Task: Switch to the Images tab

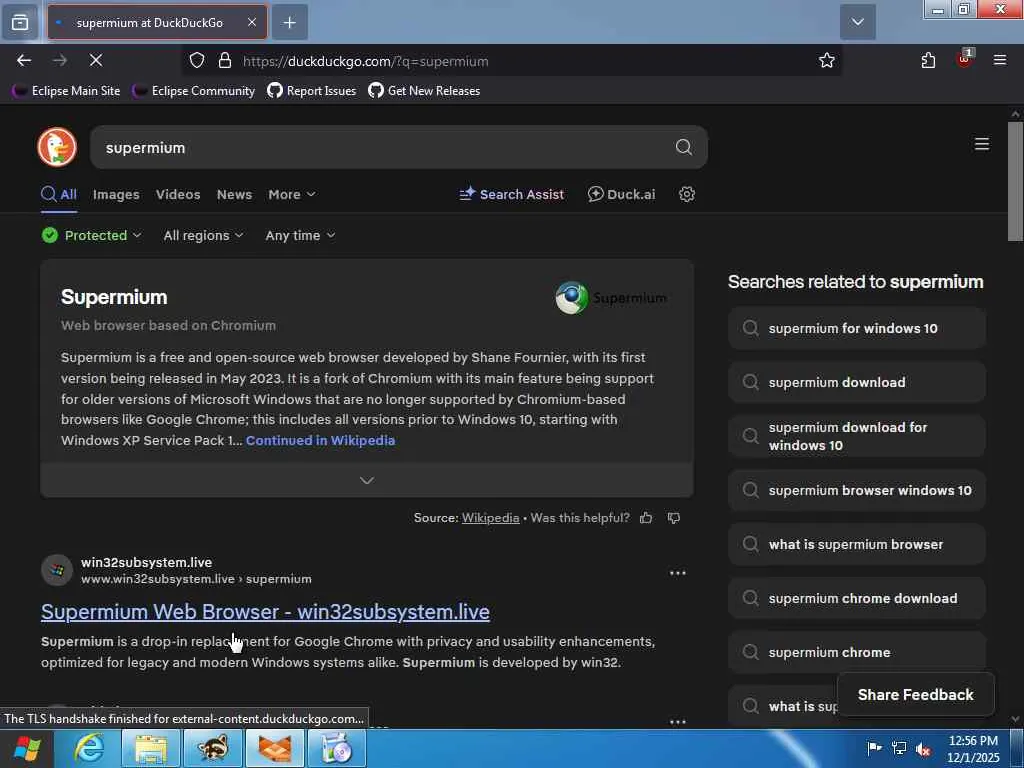Action: click(x=116, y=195)
